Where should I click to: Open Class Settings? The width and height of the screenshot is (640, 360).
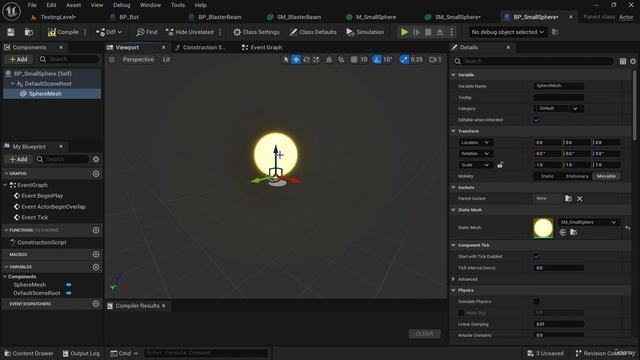click(x=256, y=32)
